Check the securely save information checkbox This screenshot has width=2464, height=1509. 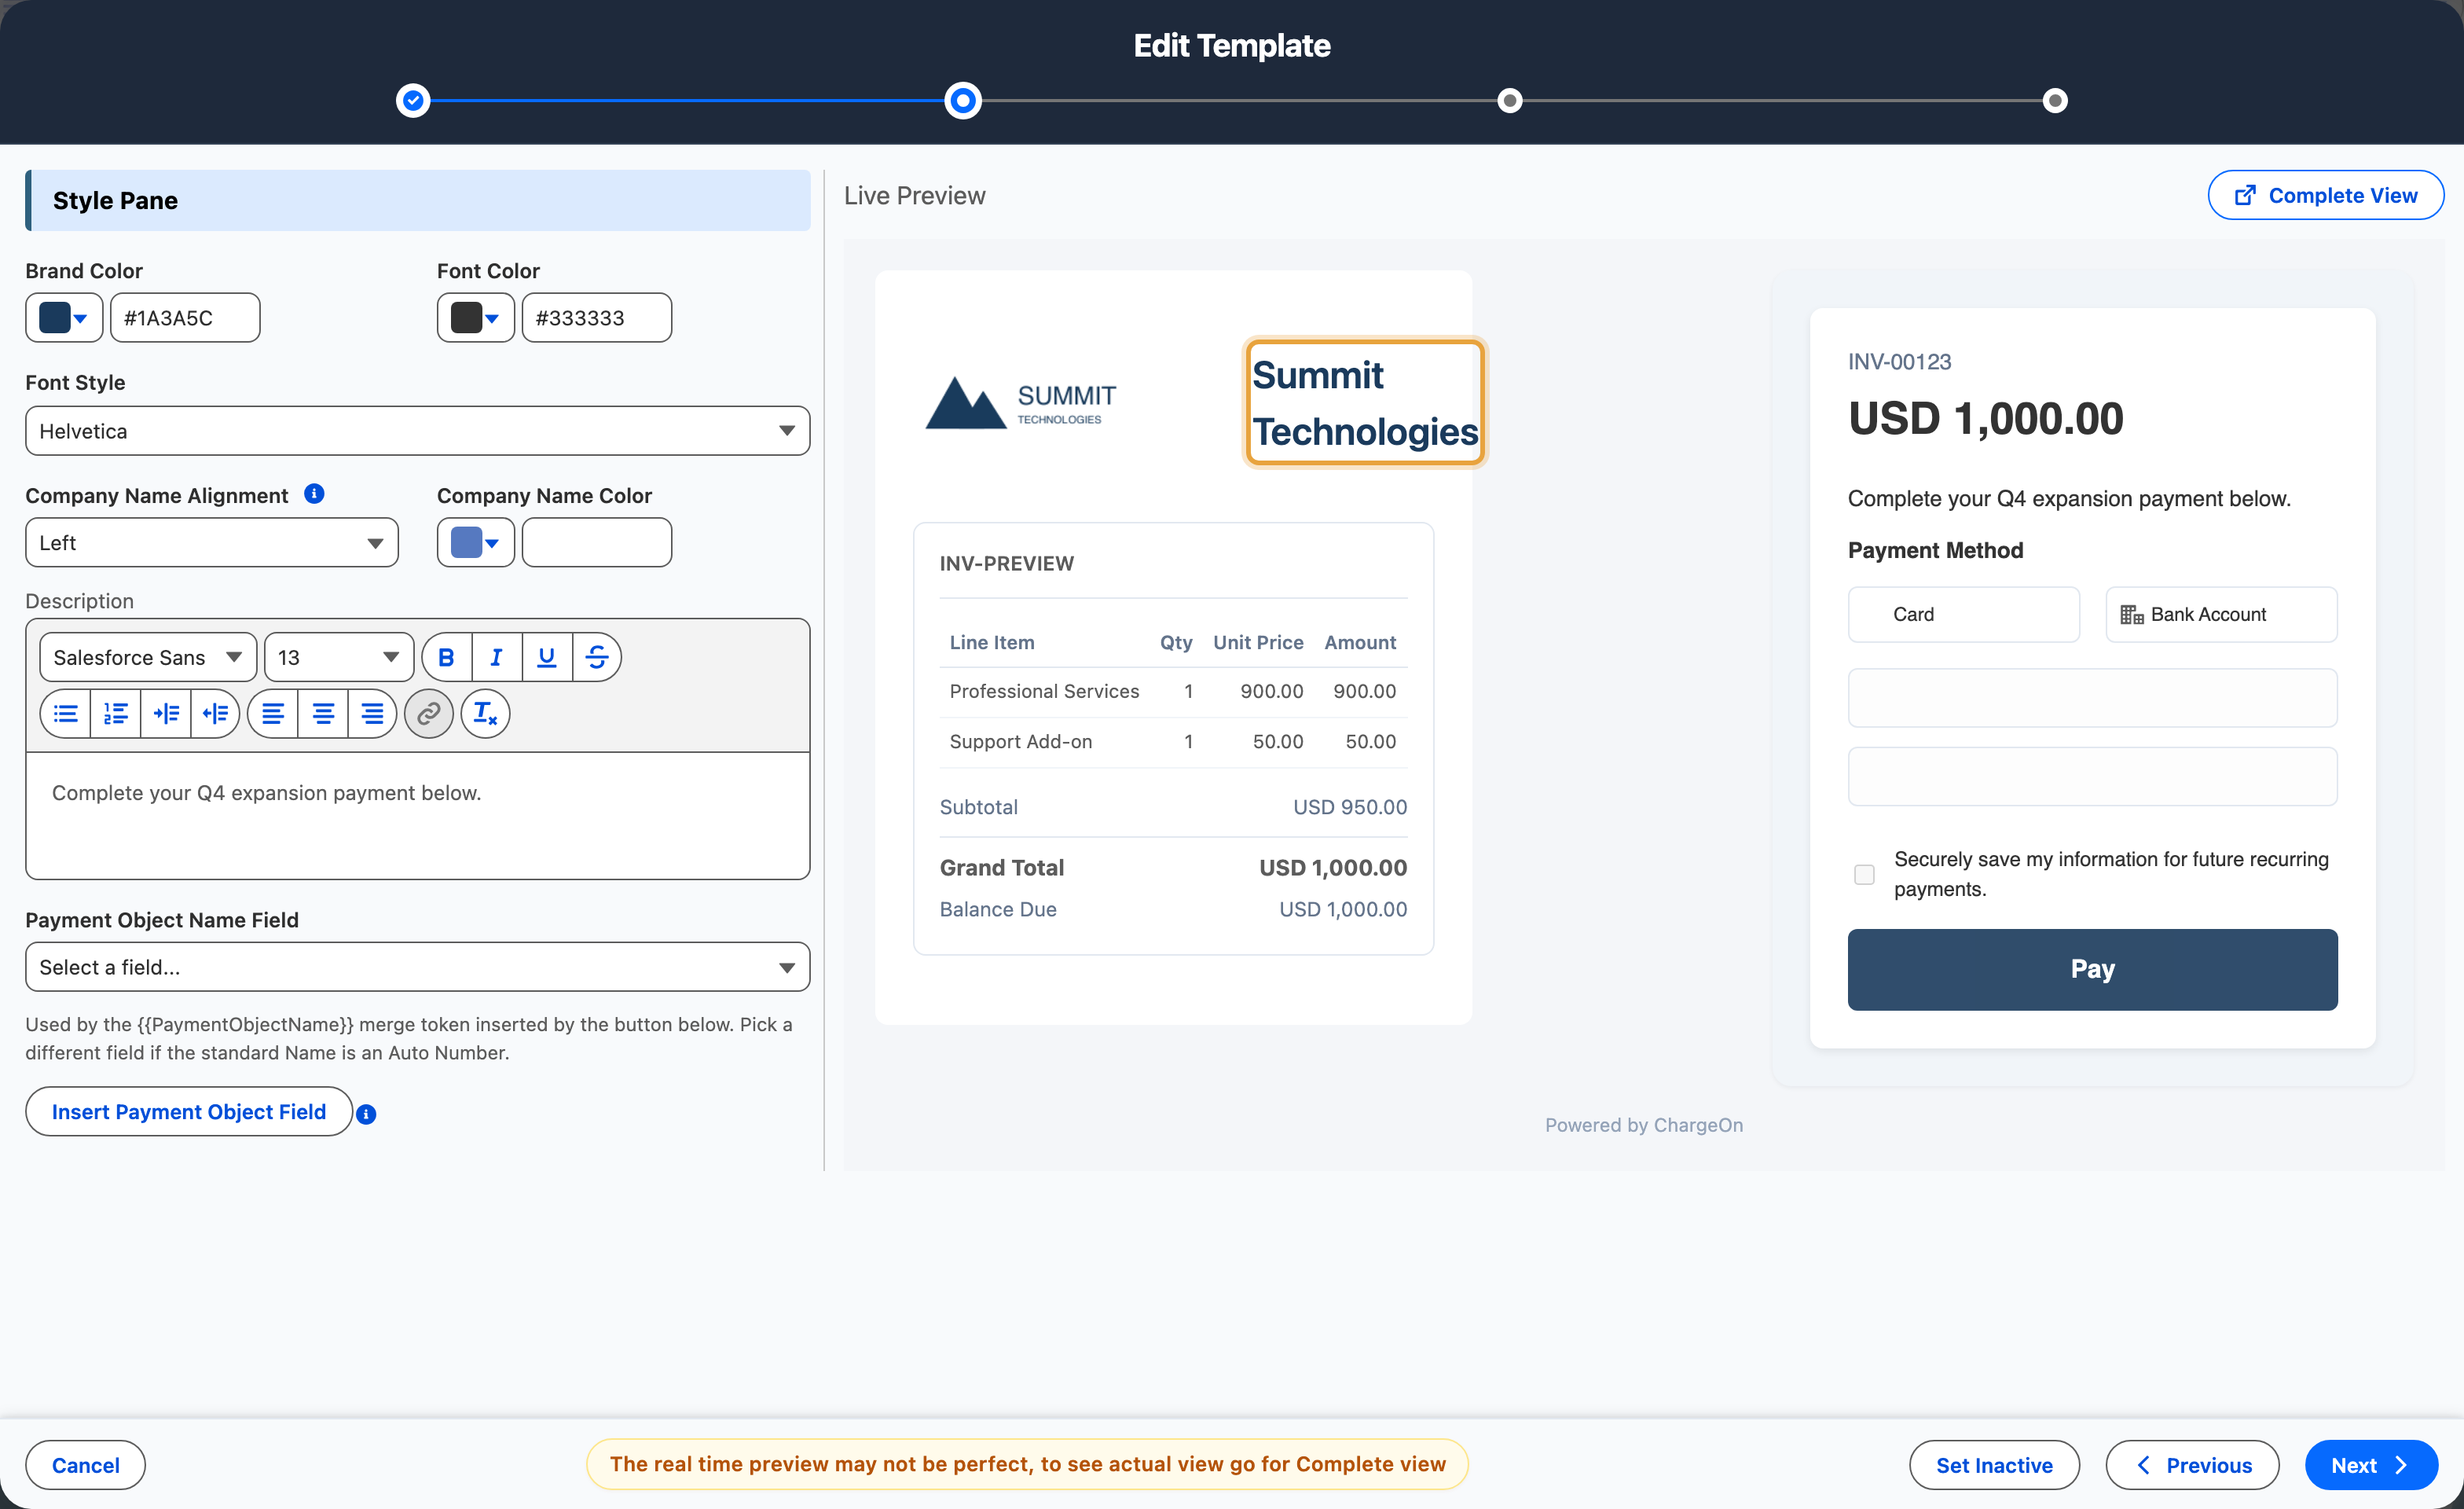pyautogui.click(x=1864, y=875)
